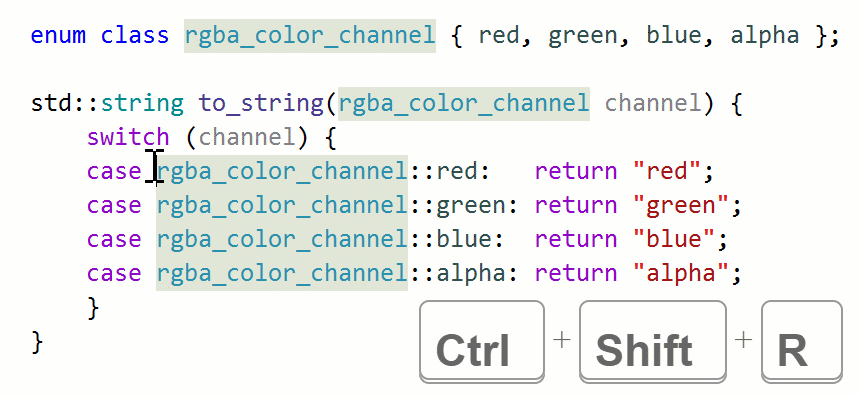
Task: Click the switch keyword
Action: pyautogui.click(x=128, y=137)
